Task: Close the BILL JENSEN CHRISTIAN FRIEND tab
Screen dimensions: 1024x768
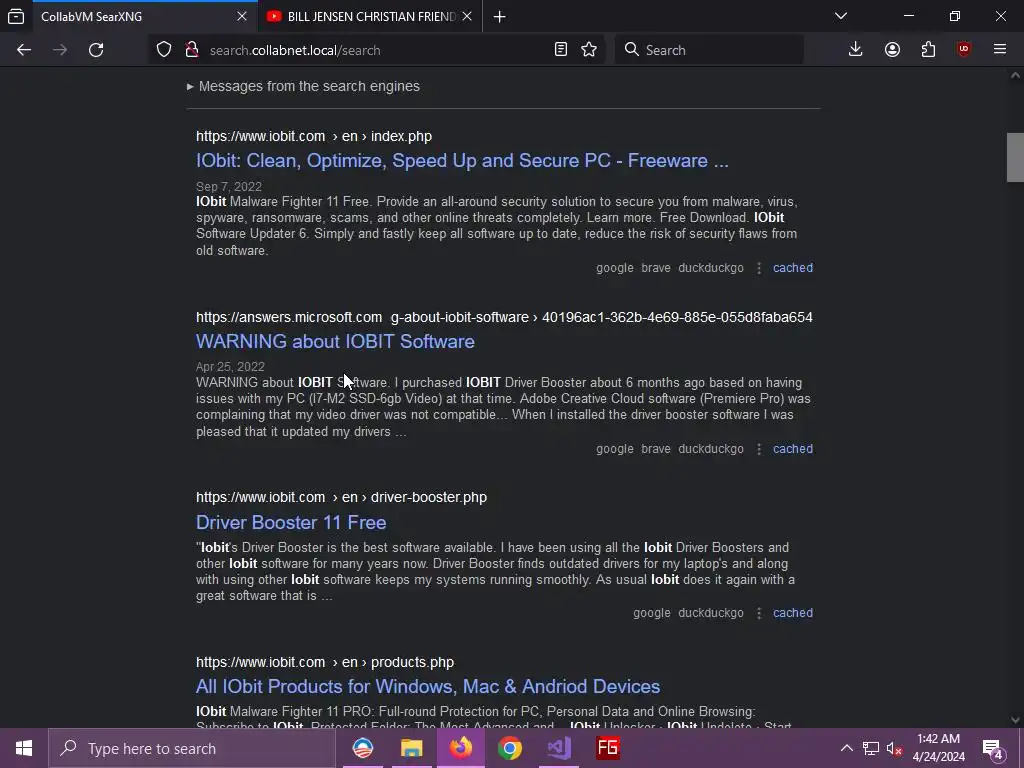Action: click(x=467, y=16)
